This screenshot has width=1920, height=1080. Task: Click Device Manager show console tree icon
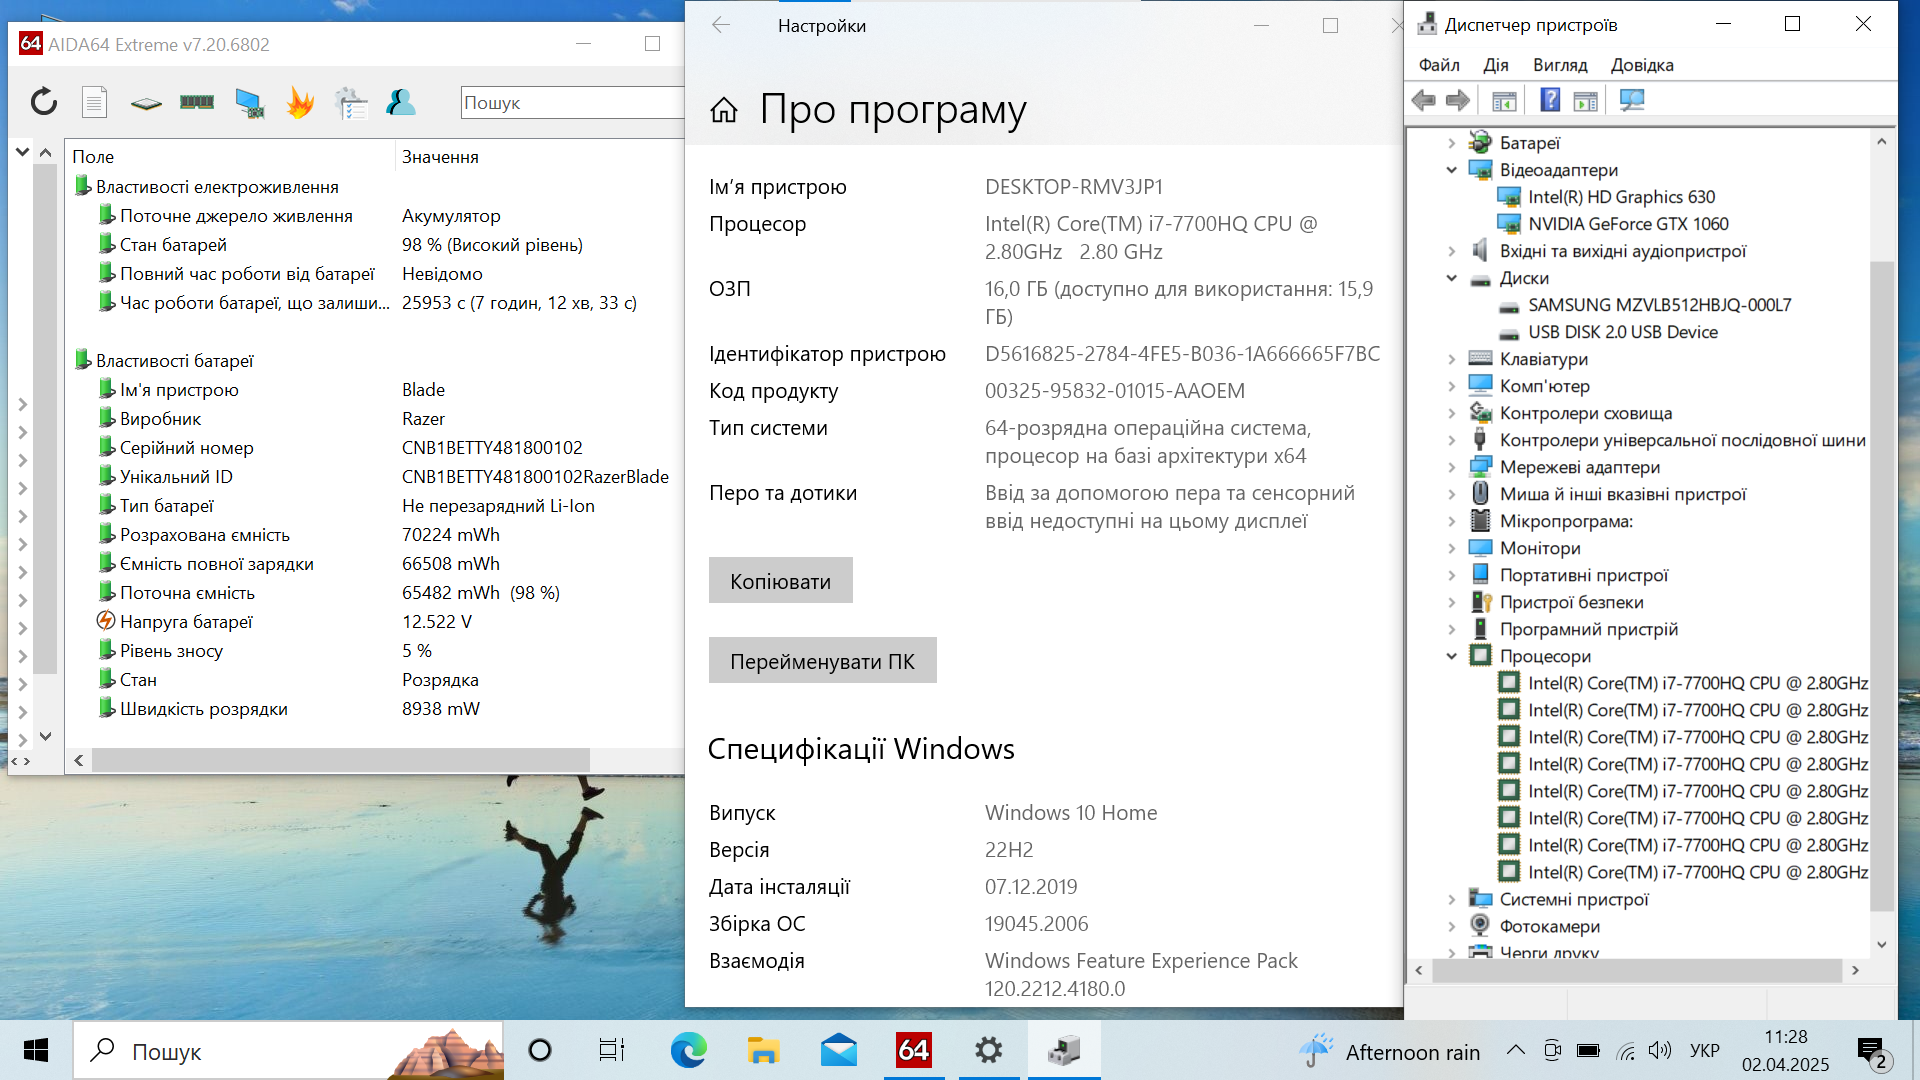point(1504,101)
